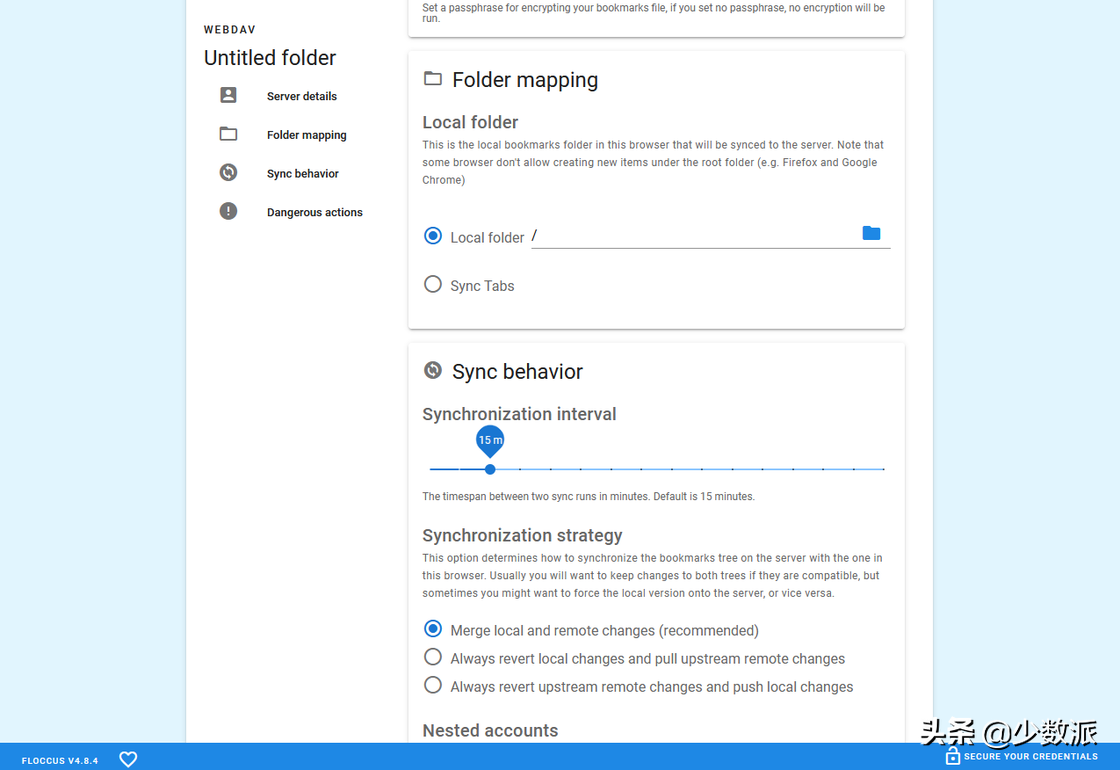
Task: Click the Sync behavior heading icon
Action: (x=433, y=370)
